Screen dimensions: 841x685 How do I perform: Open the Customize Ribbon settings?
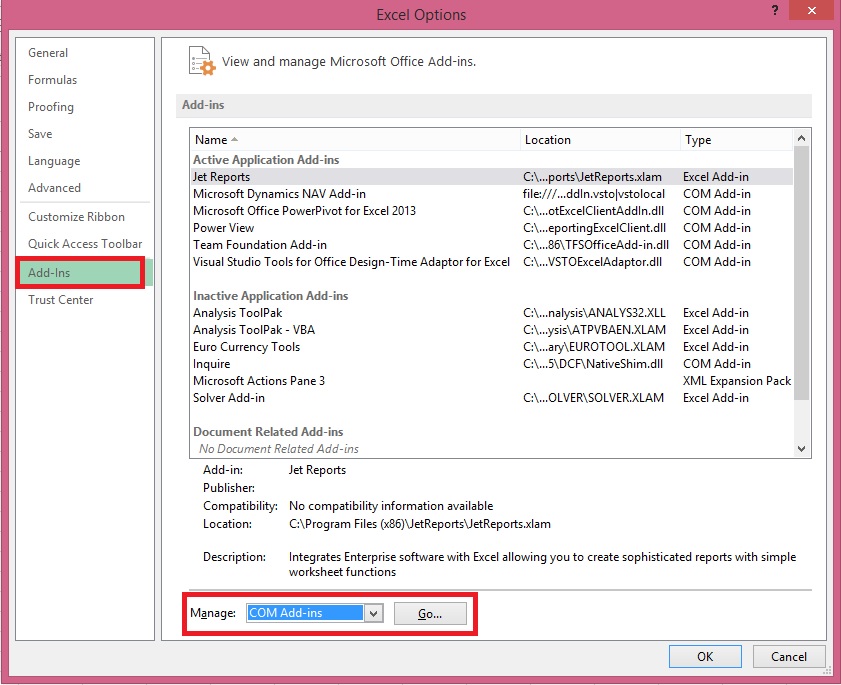pyautogui.click(x=78, y=216)
